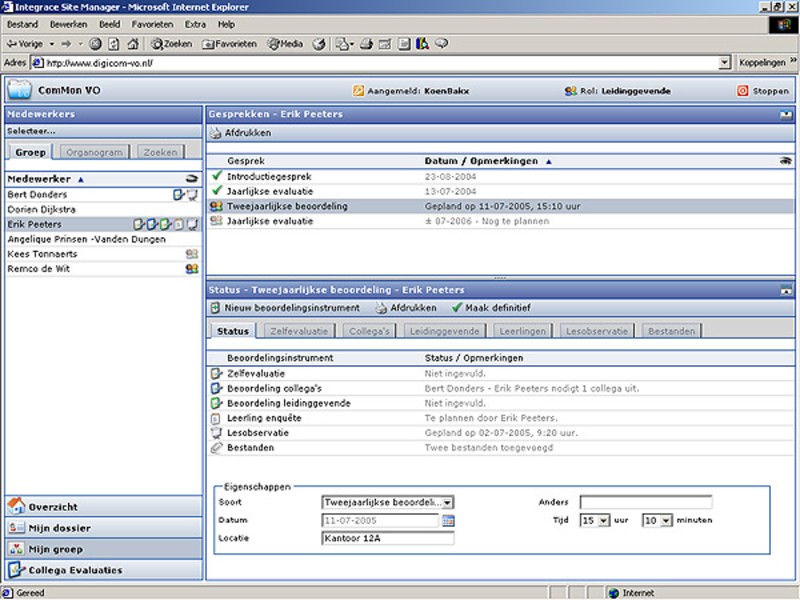The width and height of the screenshot is (800, 600).
Task: Click the Nieuw beoordelingsinstrument icon
Action: point(216,308)
